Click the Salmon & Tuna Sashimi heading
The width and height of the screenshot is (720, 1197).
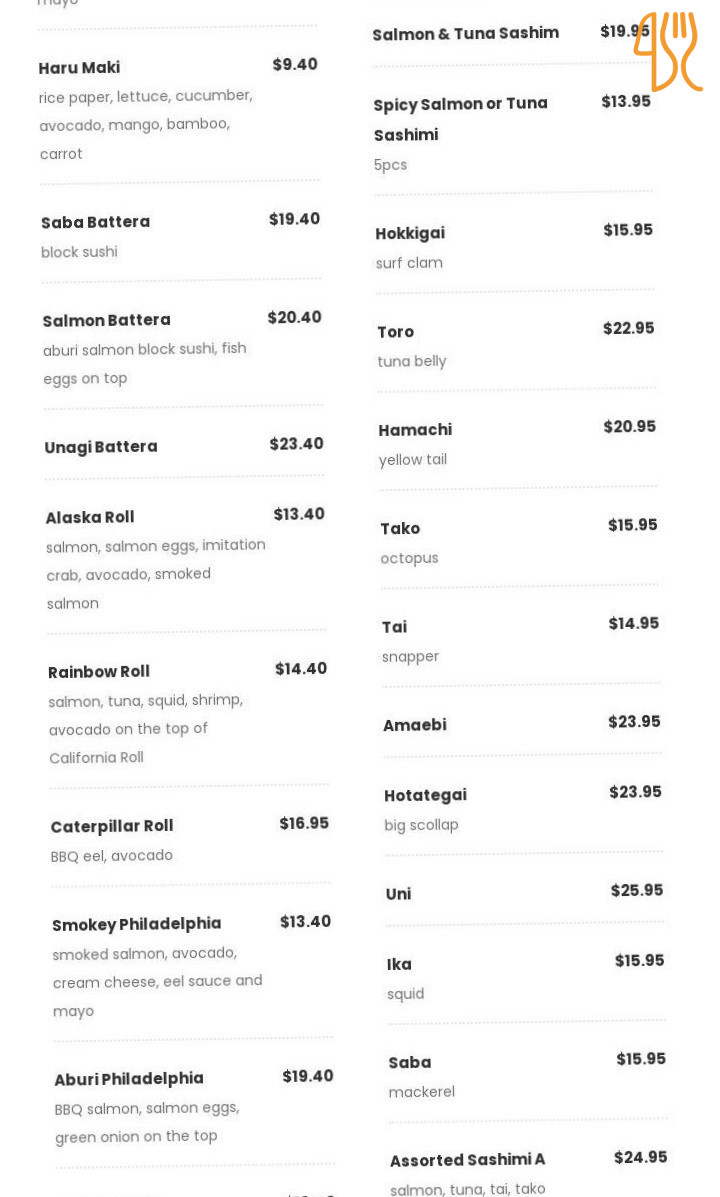click(x=465, y=34)
